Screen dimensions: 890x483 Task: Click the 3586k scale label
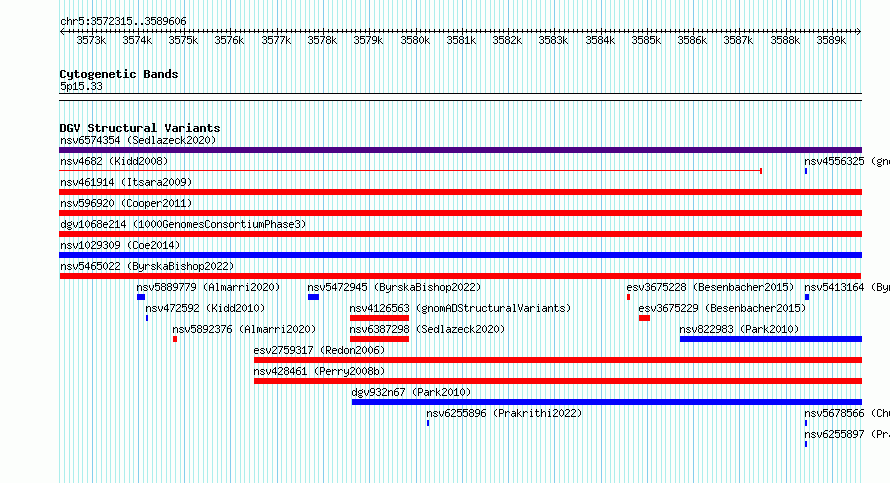point(692,40)
